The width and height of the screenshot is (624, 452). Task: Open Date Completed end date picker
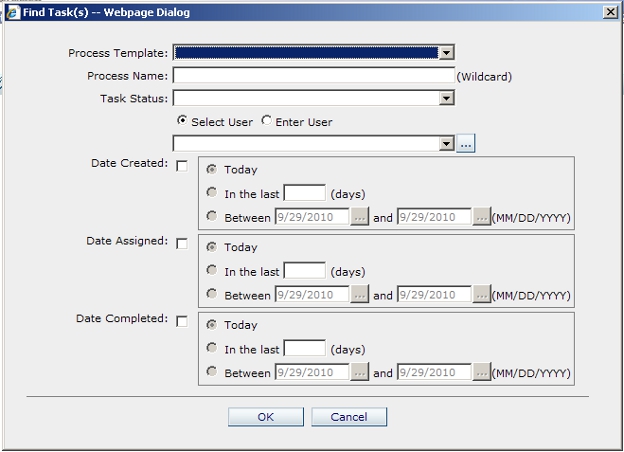click(482, 373)
